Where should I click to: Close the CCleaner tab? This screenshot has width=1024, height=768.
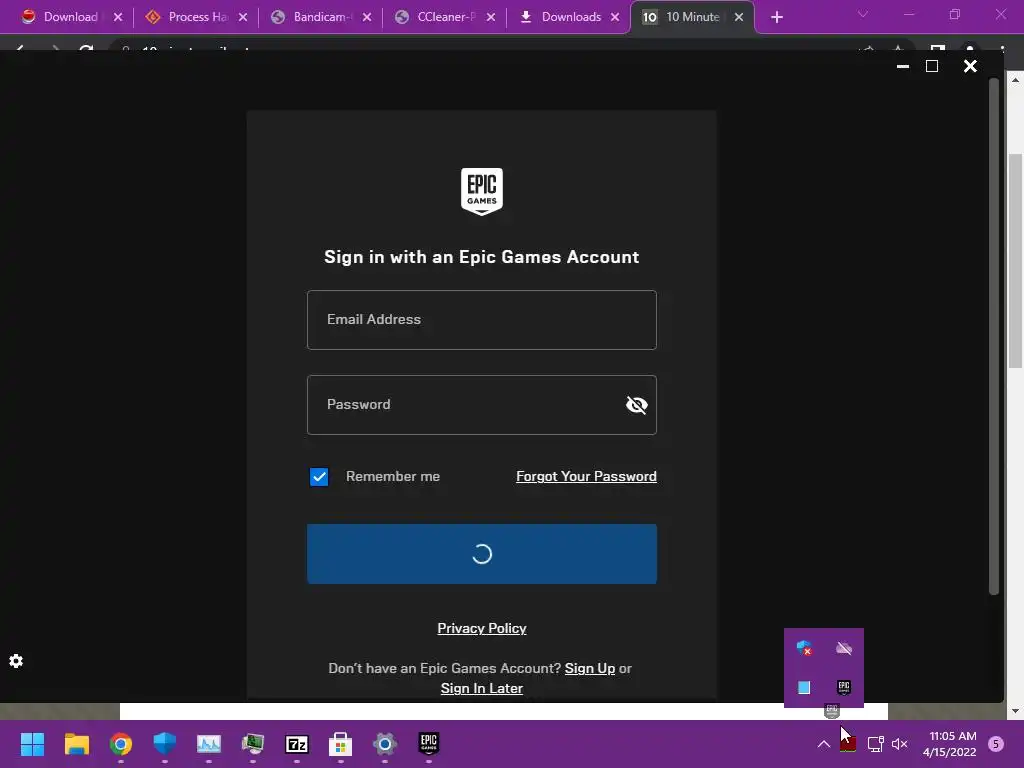491,17
